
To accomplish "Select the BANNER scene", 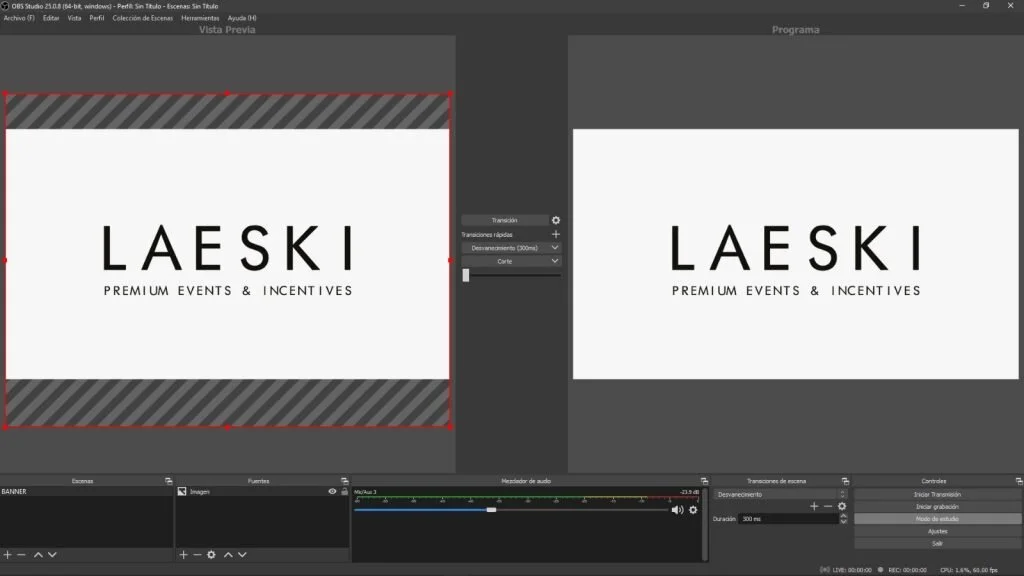I will pyautogui.click(x=86, y=491).
